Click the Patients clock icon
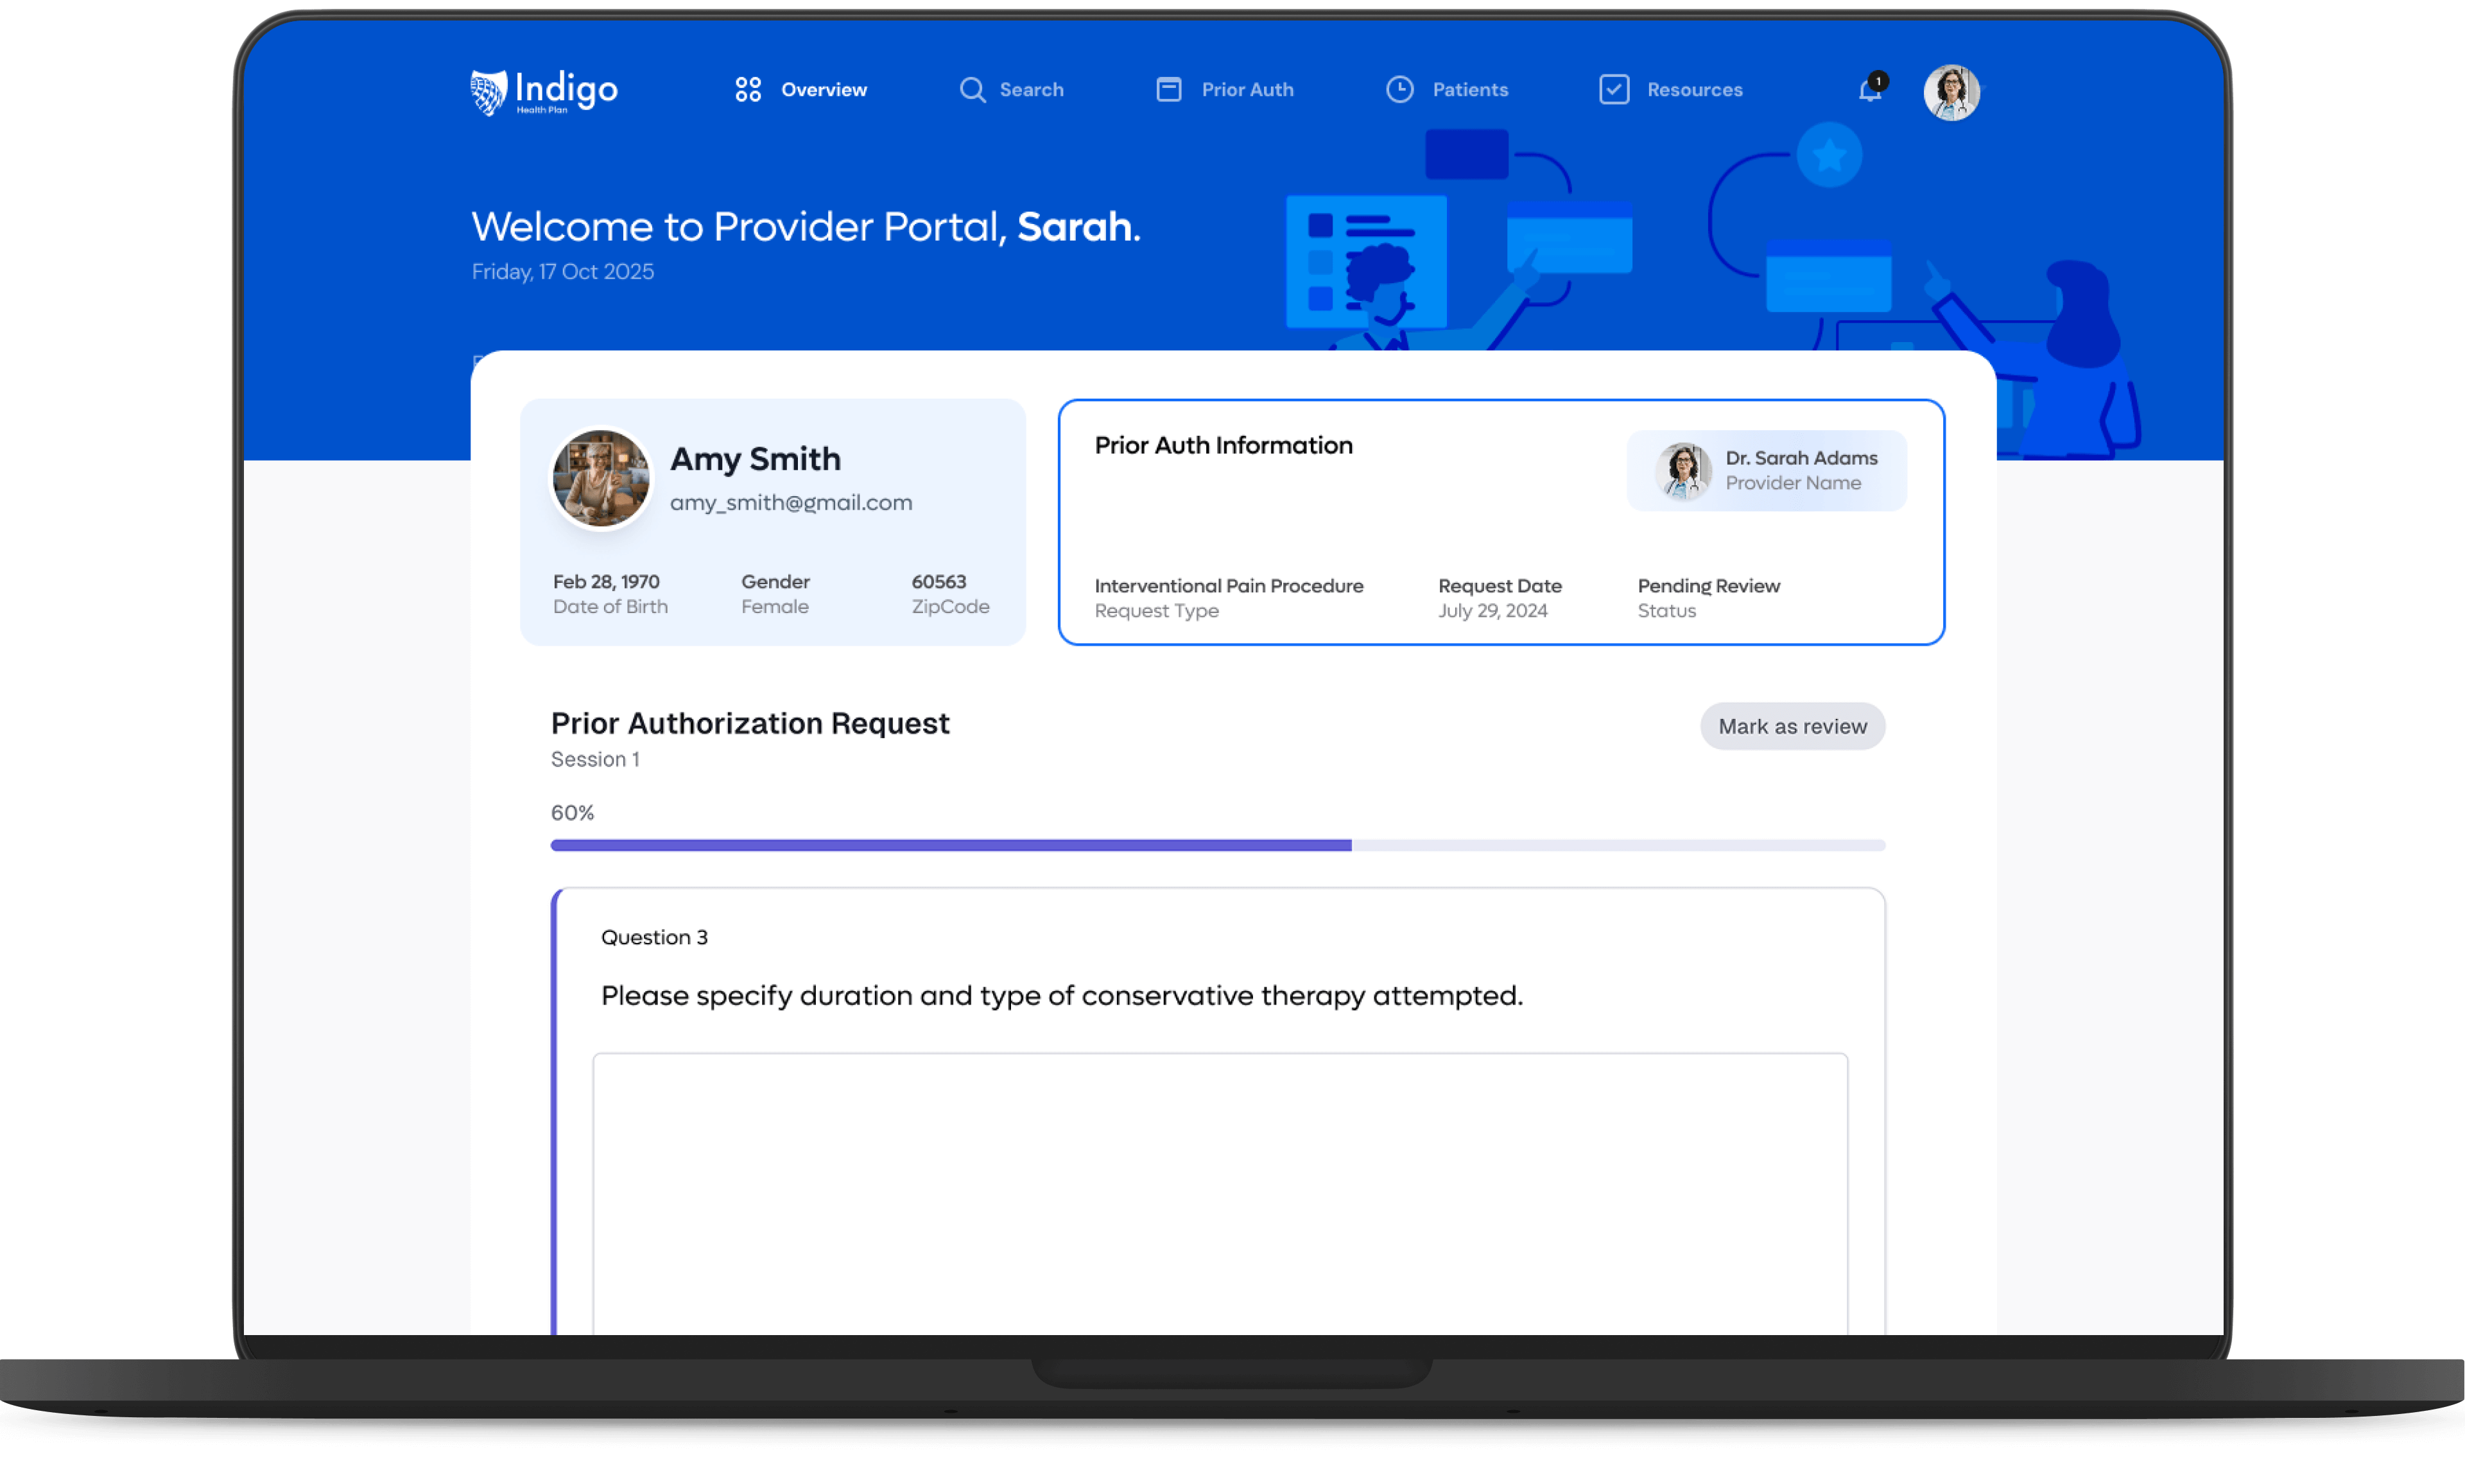This screenshot has height=1484, width=2465. (x=1399, y=90)
